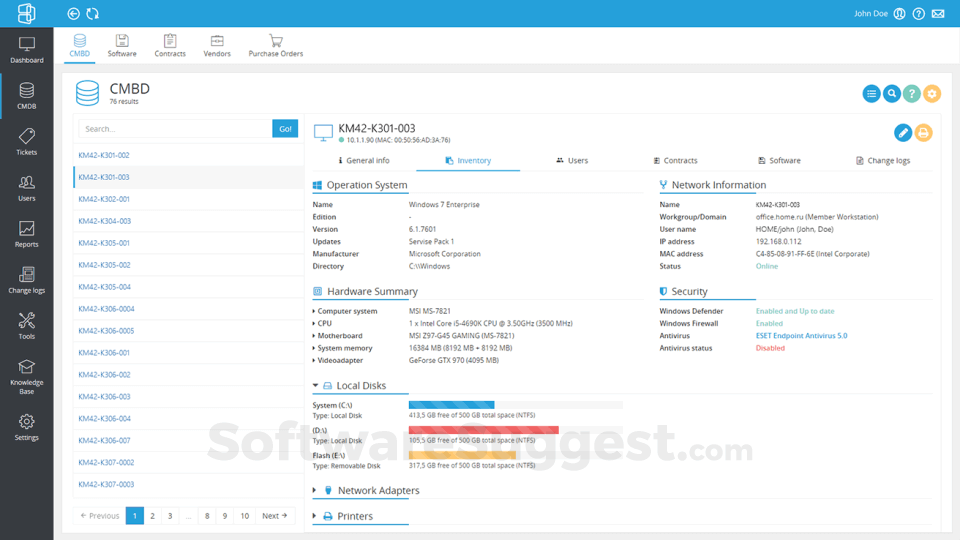Select KM42-K306-0004 in the list
Viewport: 960px width, 540px height.
pos(188,309)
